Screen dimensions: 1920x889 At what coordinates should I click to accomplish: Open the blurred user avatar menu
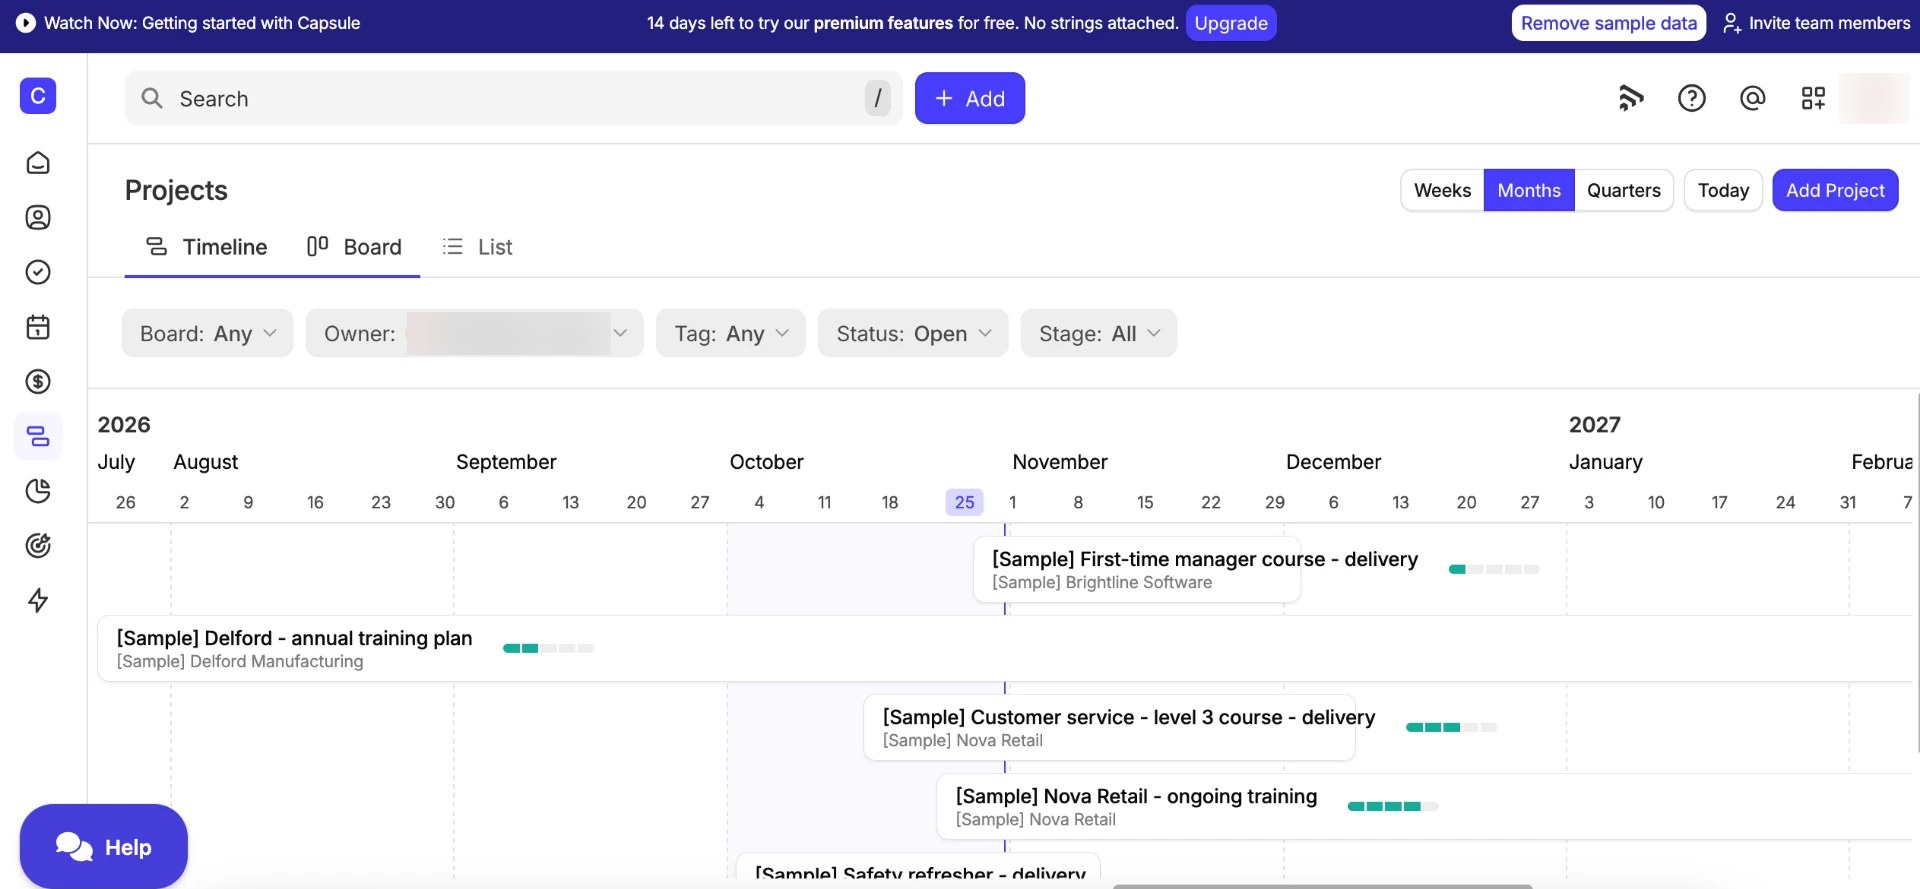[x=1874, y=98]
